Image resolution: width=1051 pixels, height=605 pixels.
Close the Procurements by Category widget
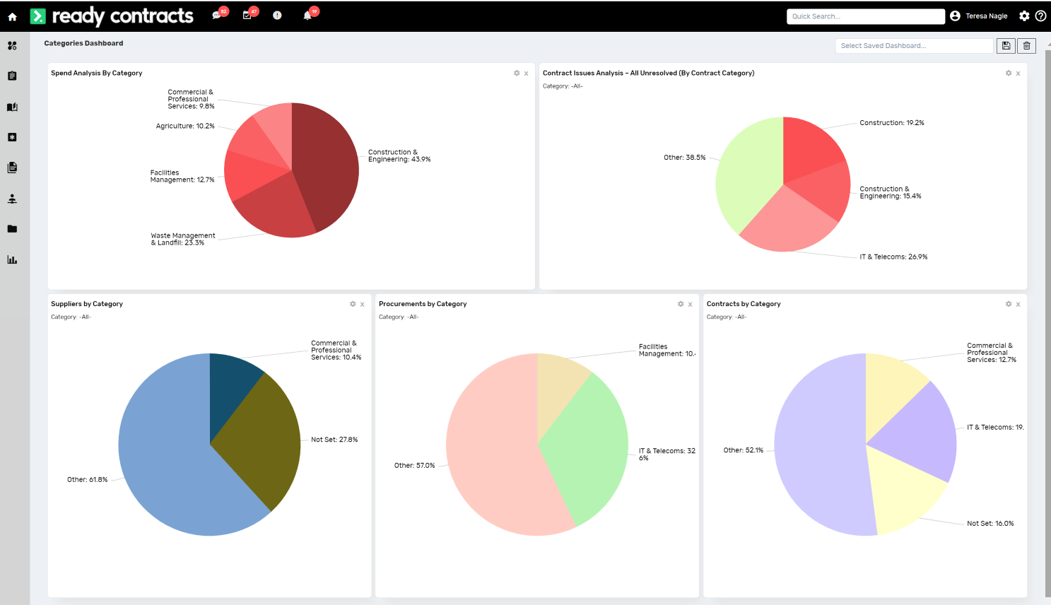pyautogui.click(x=690, y=305)
